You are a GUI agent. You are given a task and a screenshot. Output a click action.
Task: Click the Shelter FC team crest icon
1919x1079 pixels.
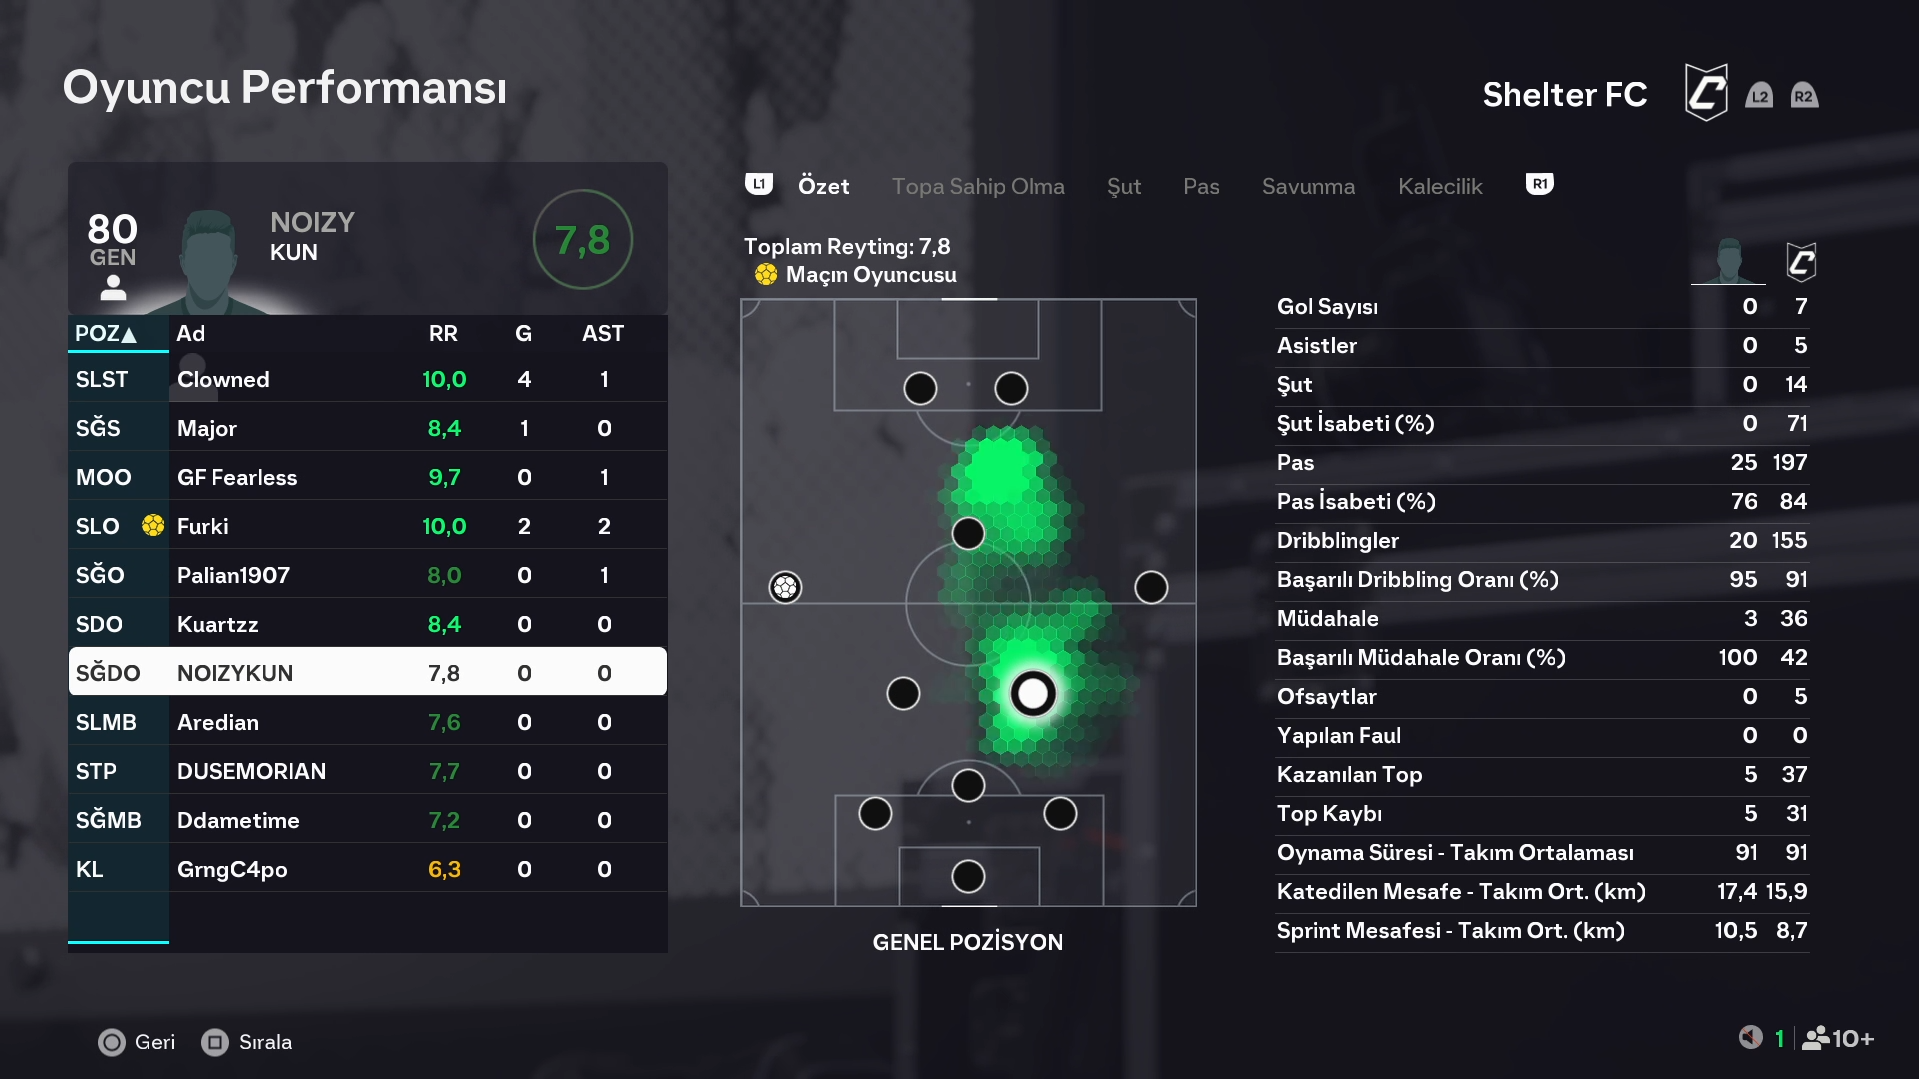pos(1706,93)
